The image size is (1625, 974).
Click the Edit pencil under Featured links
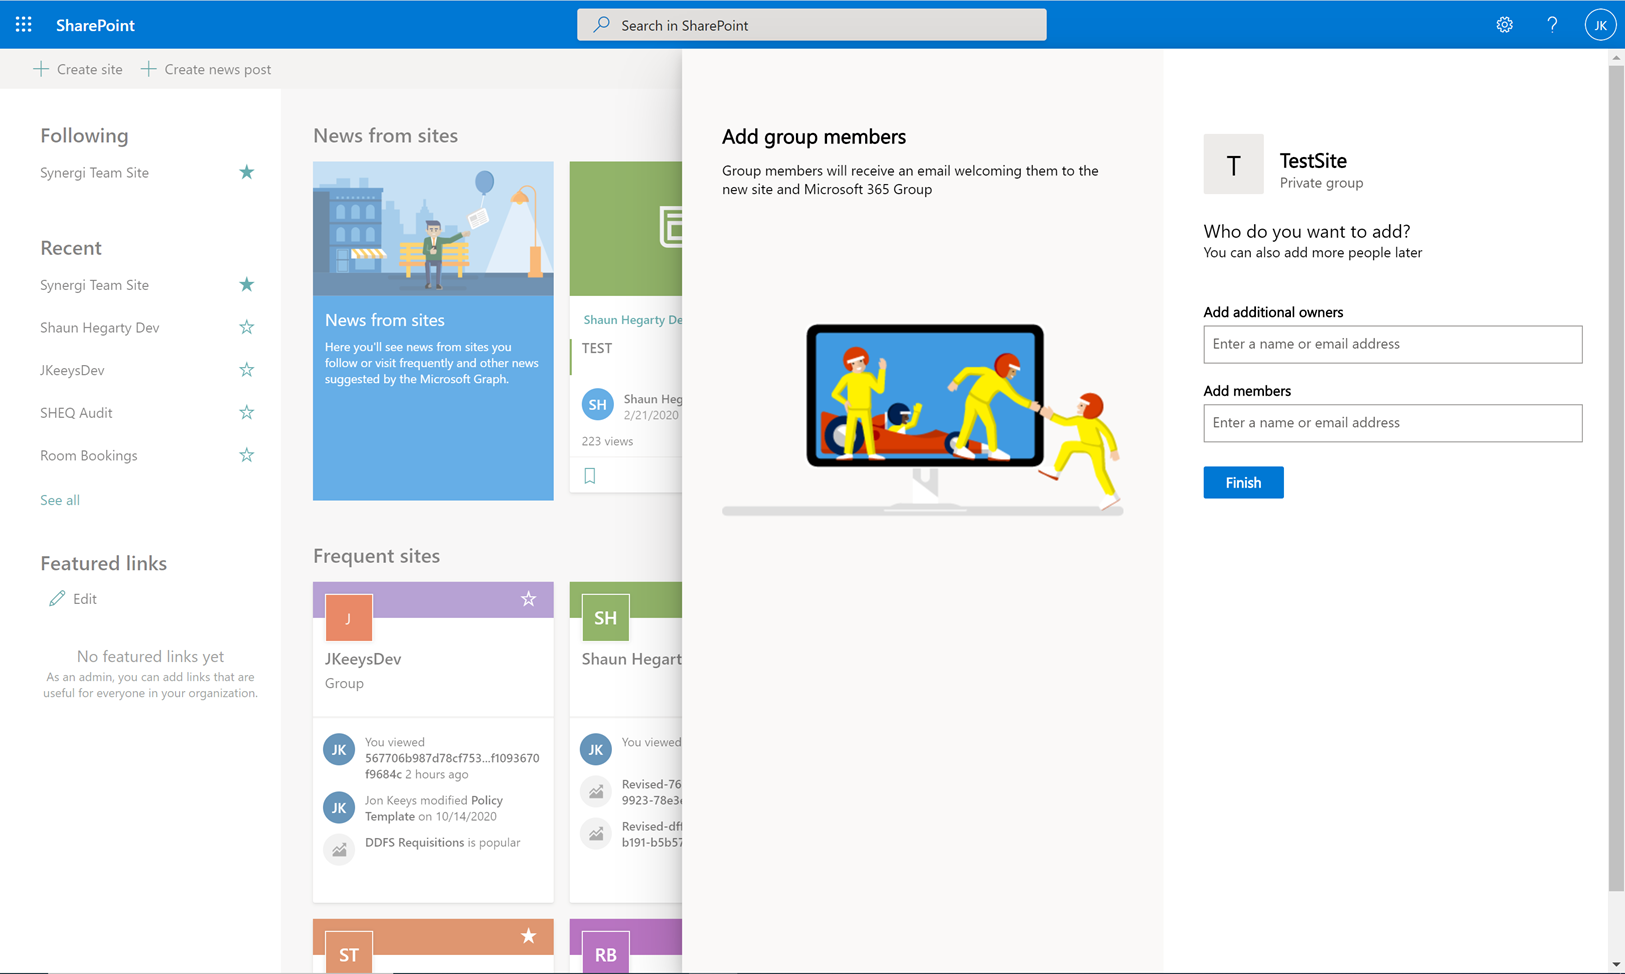[57, 598]
